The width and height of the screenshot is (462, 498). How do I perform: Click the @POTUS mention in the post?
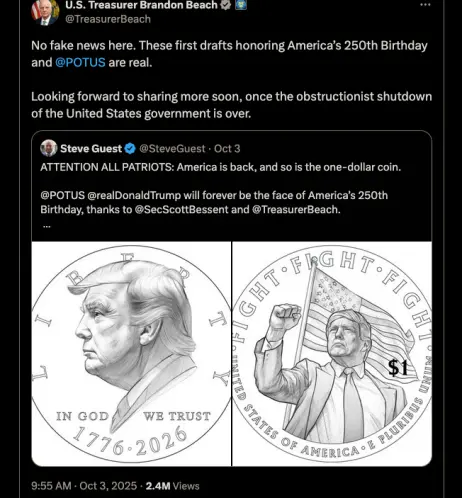(80, 63)
